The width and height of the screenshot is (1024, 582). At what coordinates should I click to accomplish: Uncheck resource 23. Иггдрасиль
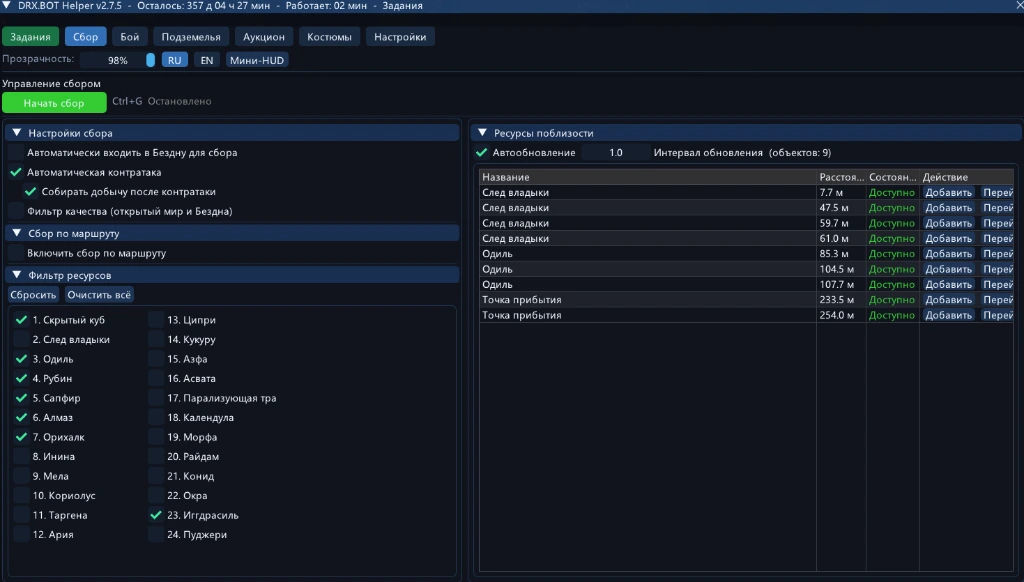pos(156,515)
